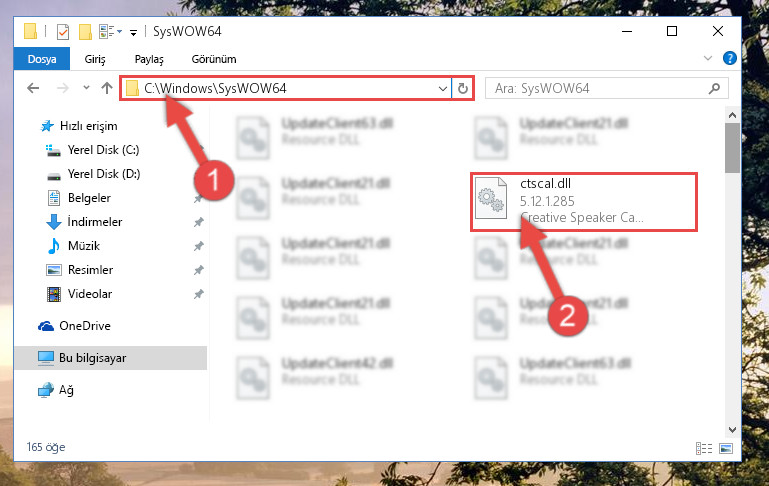Viewport: 769px width, 486px height.
Task: Open Yerel Disk (C:) in sidebar
Action: pos(103,150)
